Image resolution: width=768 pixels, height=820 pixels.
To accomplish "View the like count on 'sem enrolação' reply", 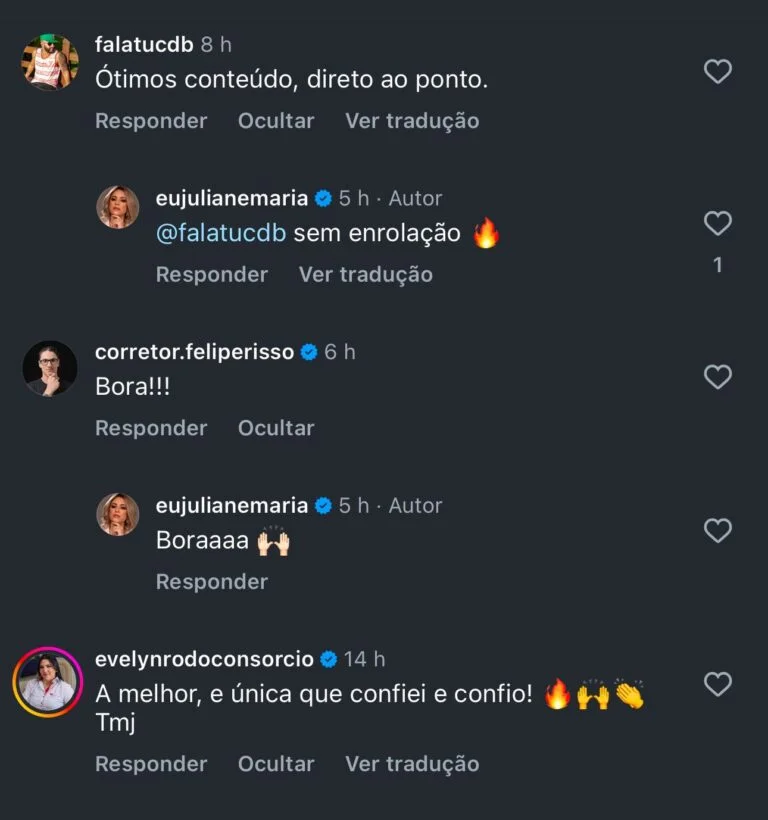I will tap(717, 265).
